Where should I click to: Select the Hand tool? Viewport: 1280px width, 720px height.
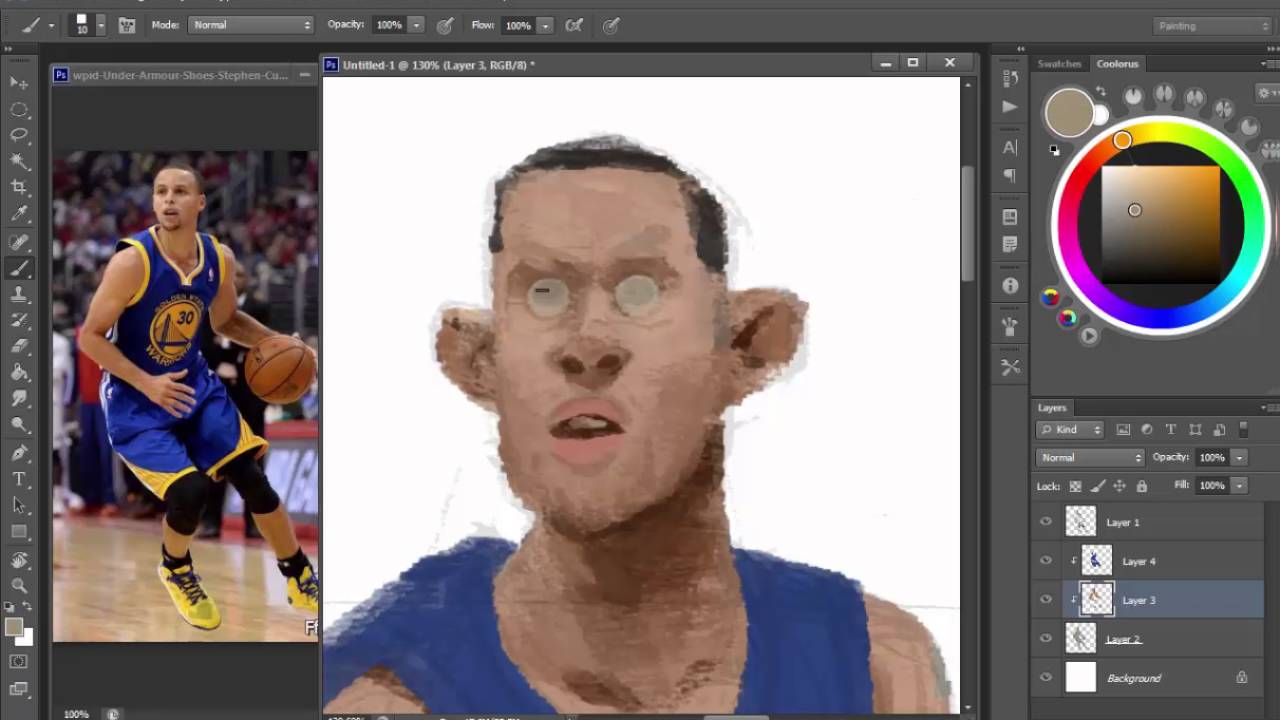[x=19, y=560]
